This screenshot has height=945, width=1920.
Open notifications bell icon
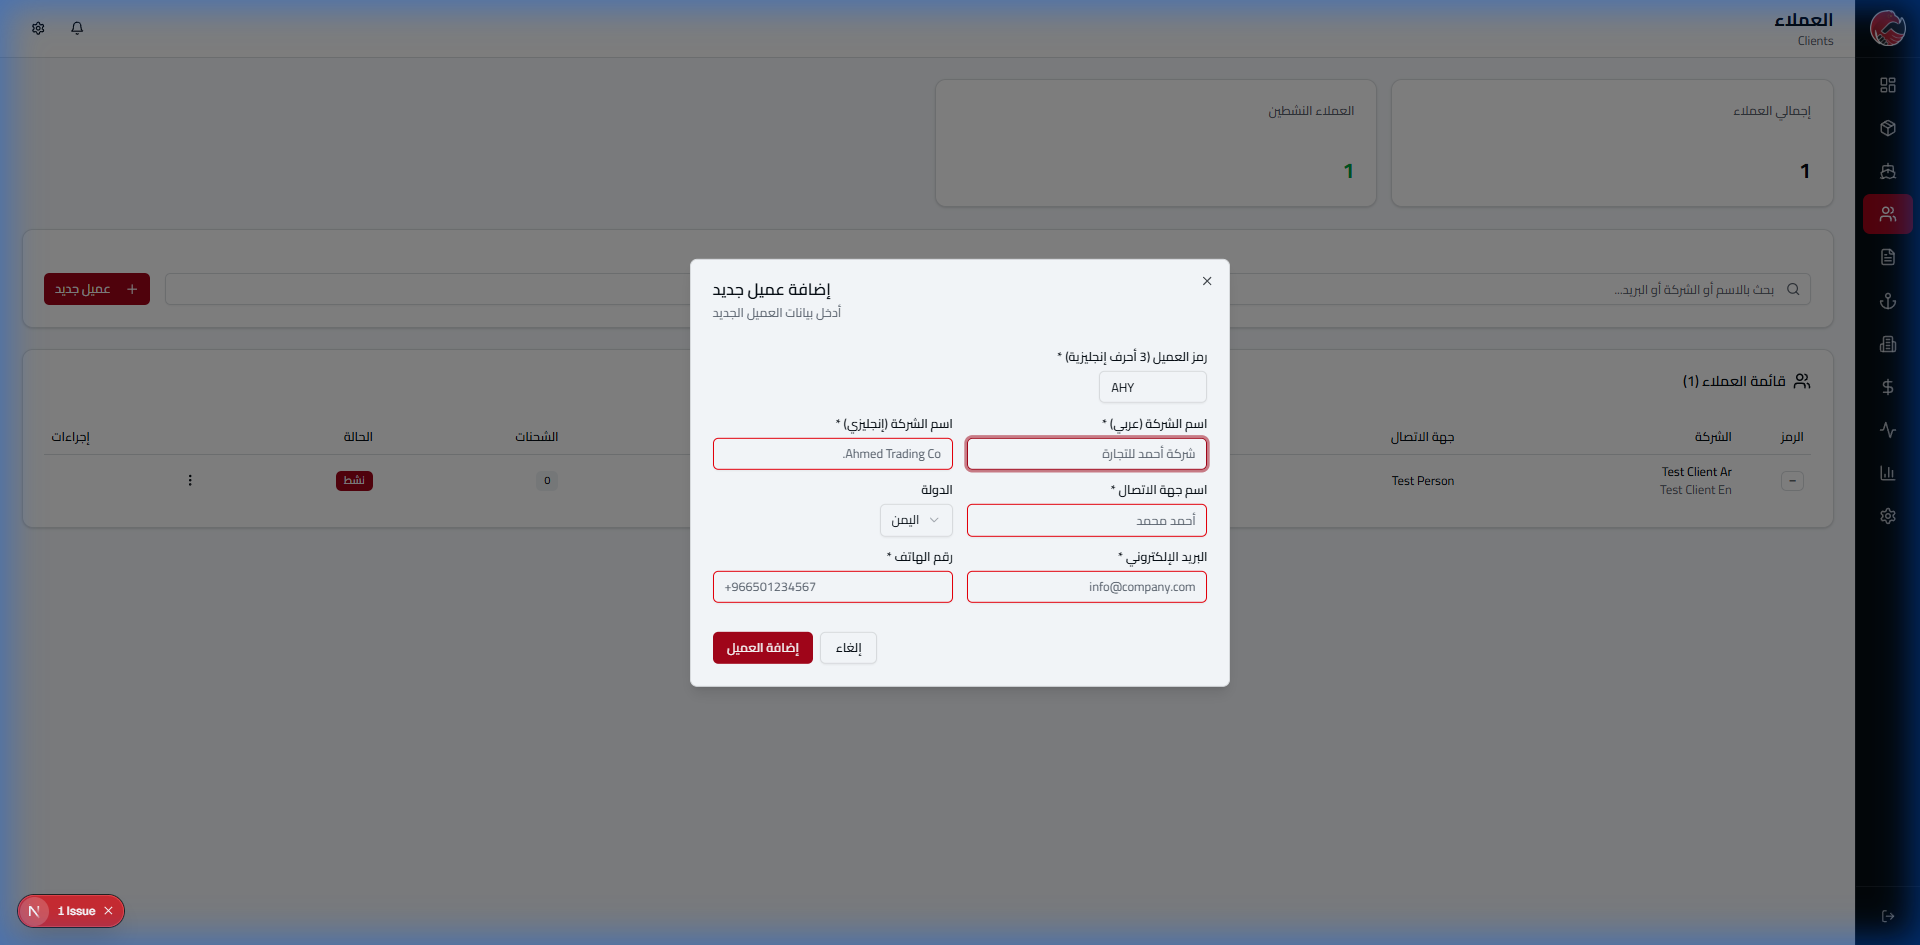[77, 28]
